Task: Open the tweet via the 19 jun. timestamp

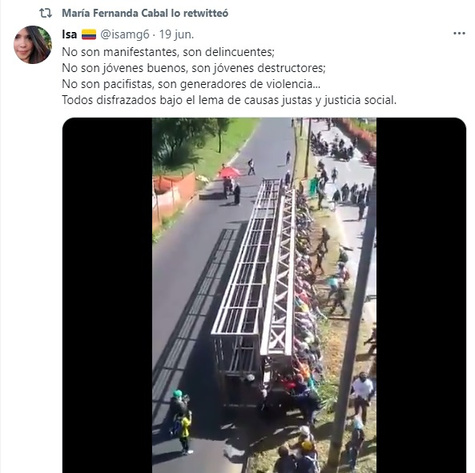Action: pos(176,34)
